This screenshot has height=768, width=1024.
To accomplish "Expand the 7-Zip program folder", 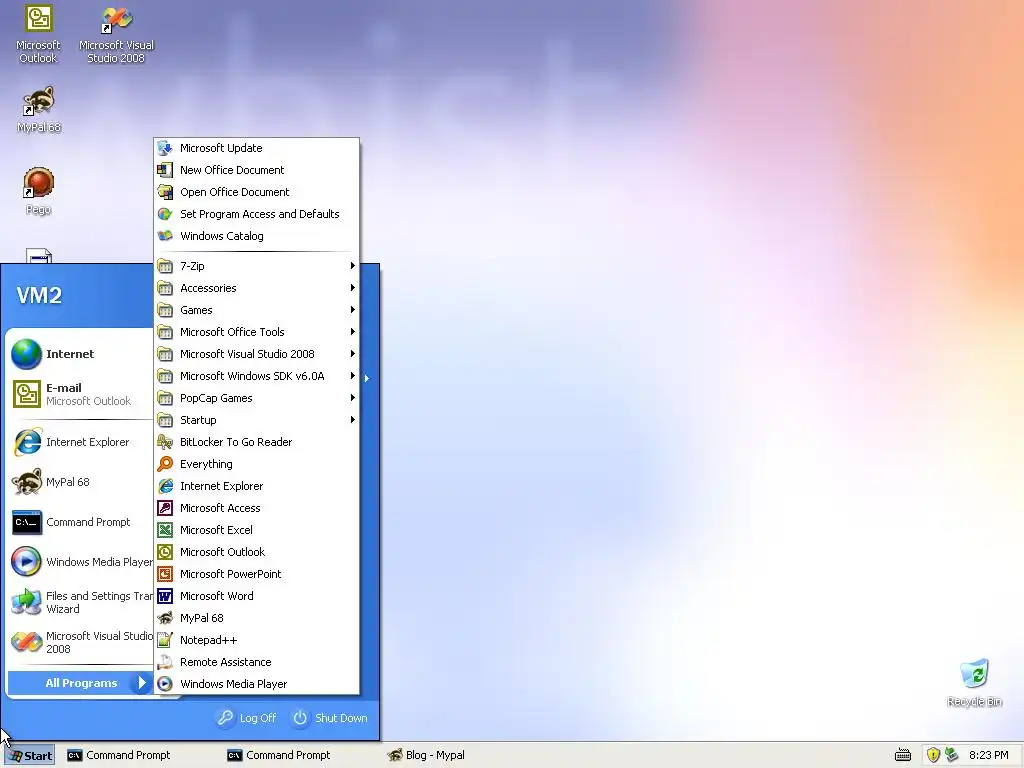I will click(x=257, y=266).
